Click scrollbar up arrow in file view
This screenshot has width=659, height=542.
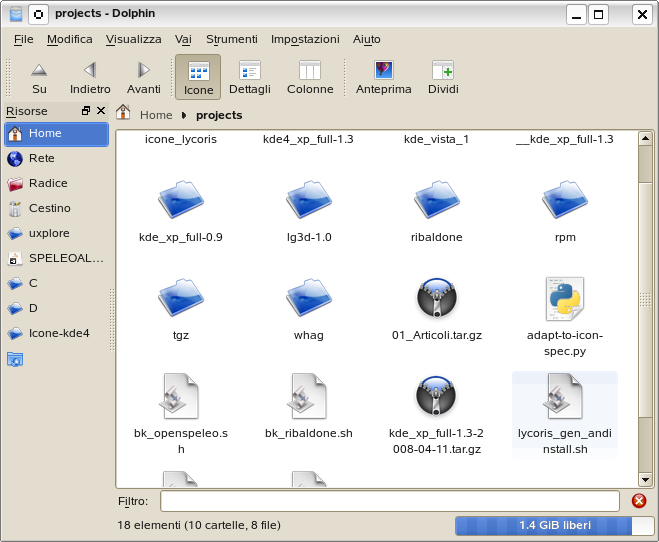(645, 138)
